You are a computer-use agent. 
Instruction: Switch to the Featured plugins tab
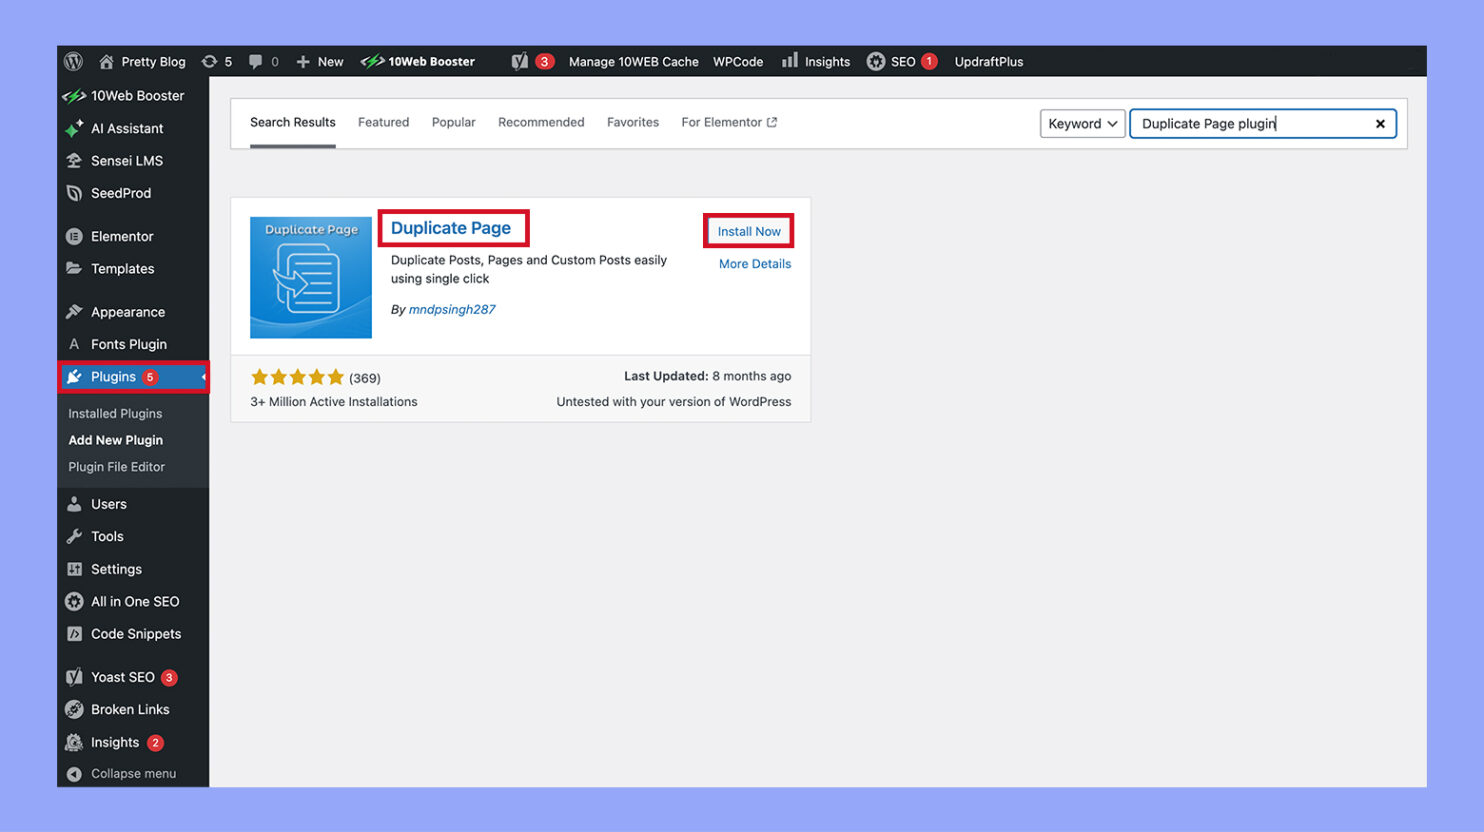383,121
